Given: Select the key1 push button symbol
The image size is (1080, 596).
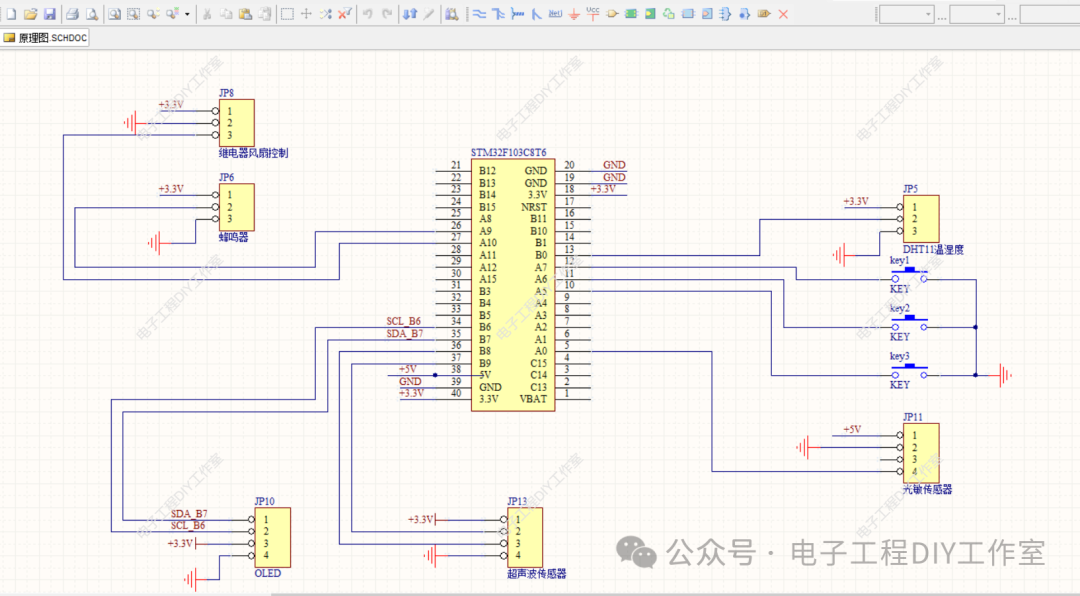Looking at the screenshot, I should coord(909,275).
